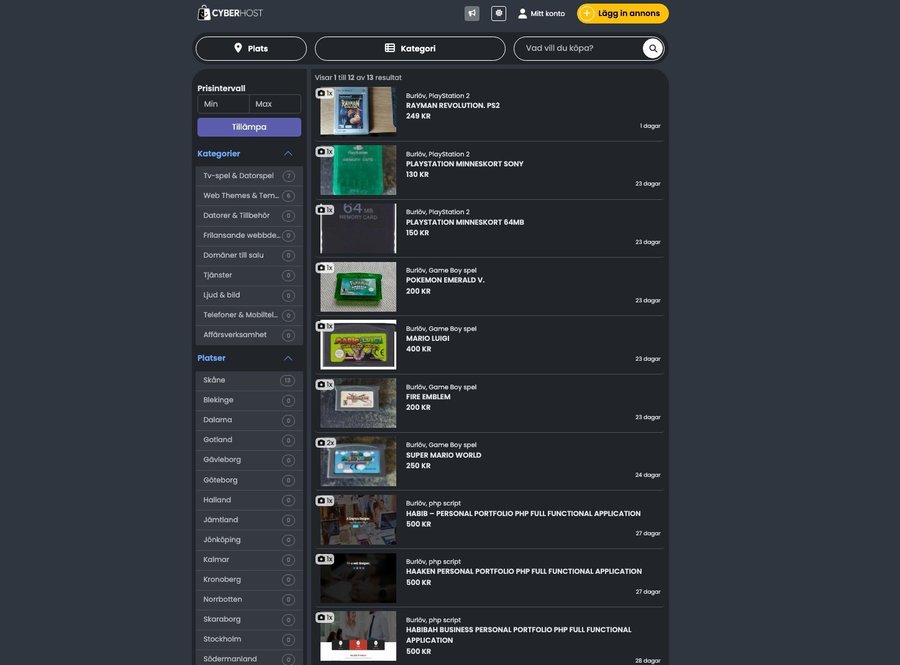The height and width of the screenshot is (665, 900).
Task: Collapse the Kategorier section chevron
Action: coord(288,154)
